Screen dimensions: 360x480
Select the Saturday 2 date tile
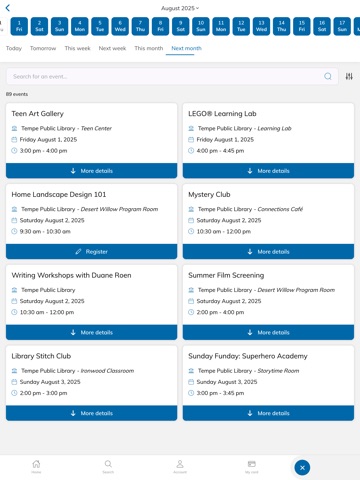(x=39, y=26)
